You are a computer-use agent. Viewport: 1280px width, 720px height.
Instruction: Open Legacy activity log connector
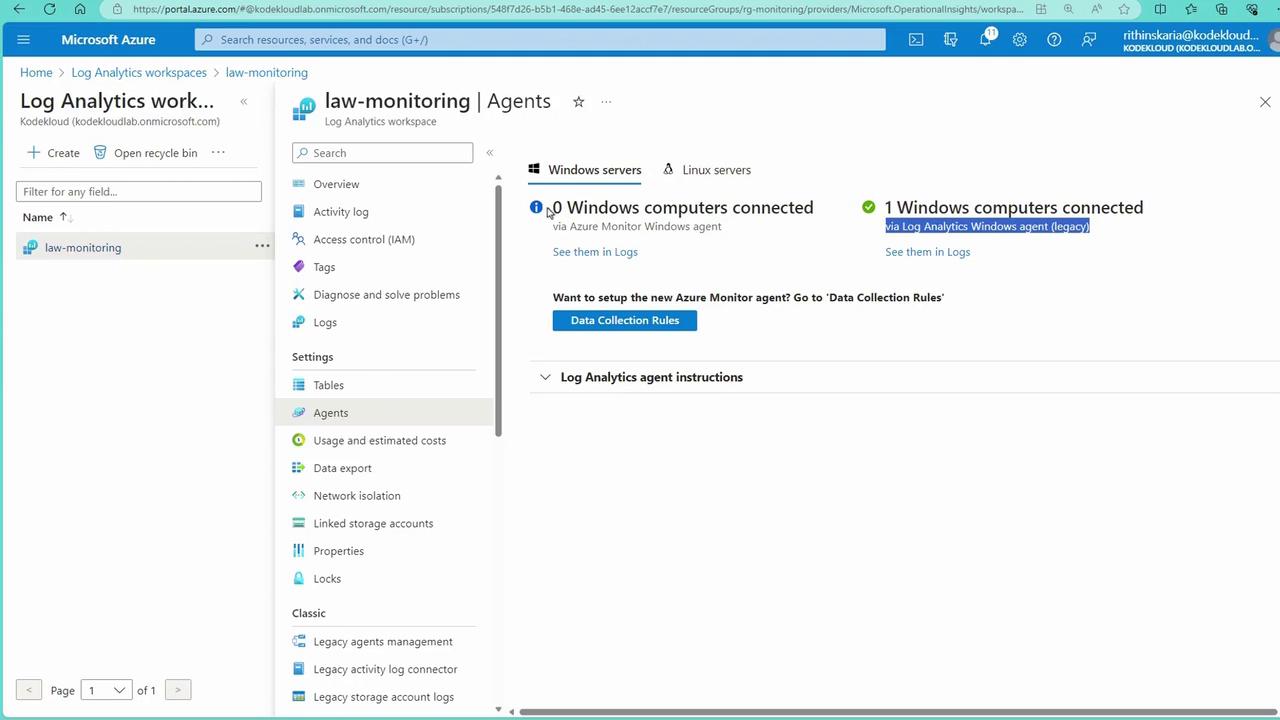point(385,669)
